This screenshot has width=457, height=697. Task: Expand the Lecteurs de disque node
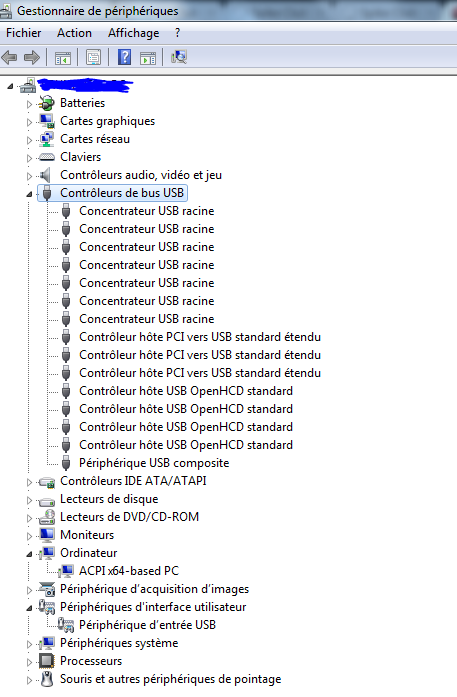coord(29,500)
